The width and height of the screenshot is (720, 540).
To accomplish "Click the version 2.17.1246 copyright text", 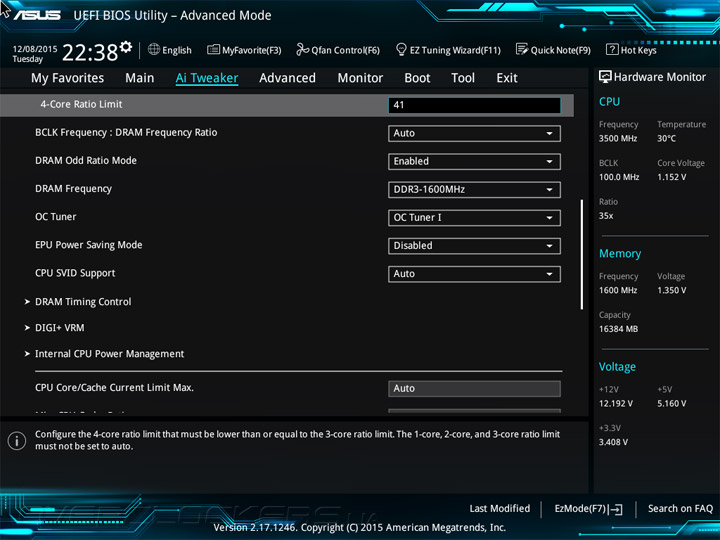I will pyautogui.click(x=360, y=528).
